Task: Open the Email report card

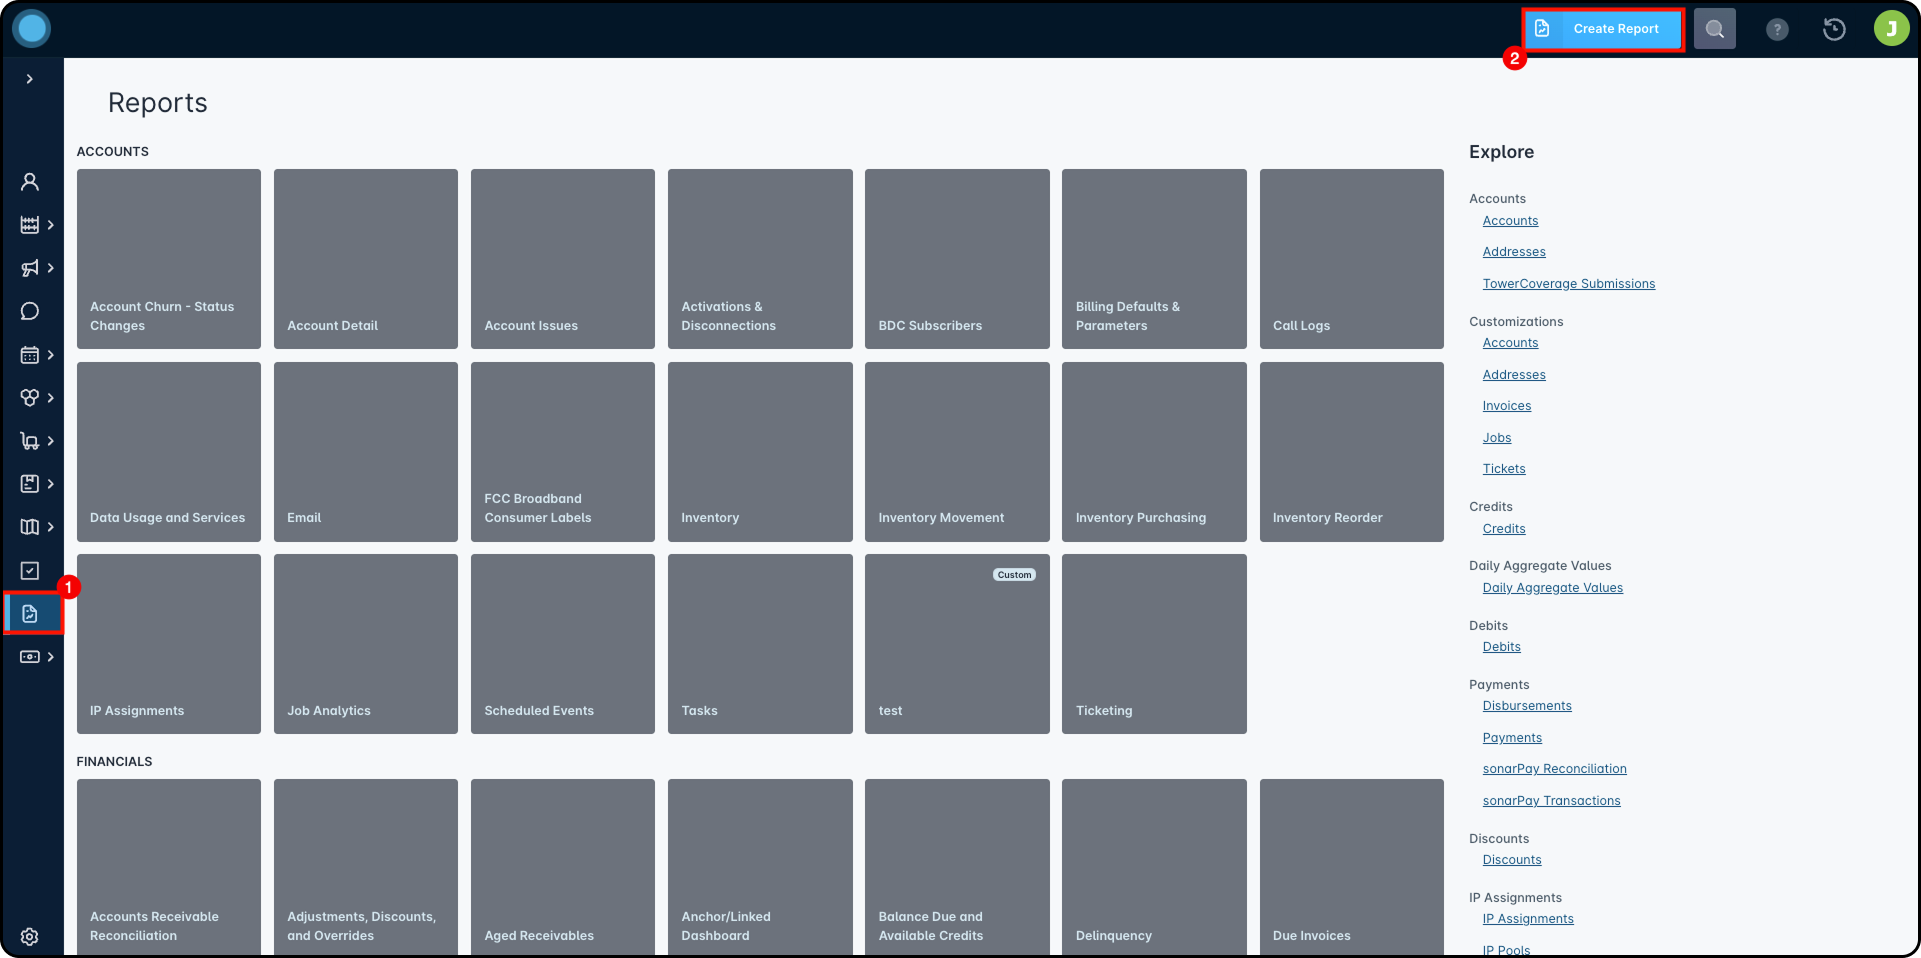Action: click(x=366, y=452)
